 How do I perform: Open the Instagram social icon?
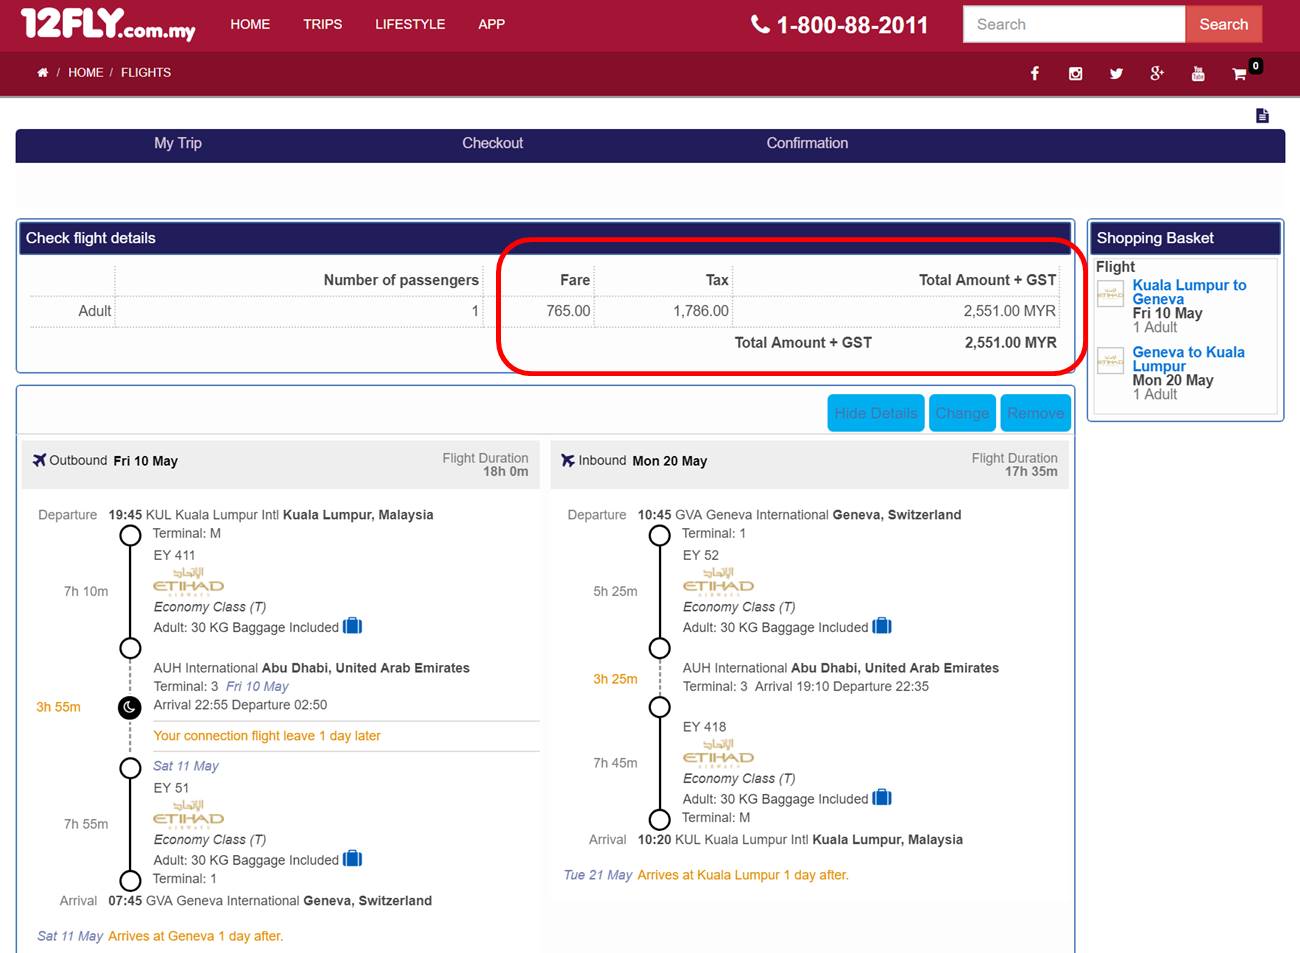1075,73
